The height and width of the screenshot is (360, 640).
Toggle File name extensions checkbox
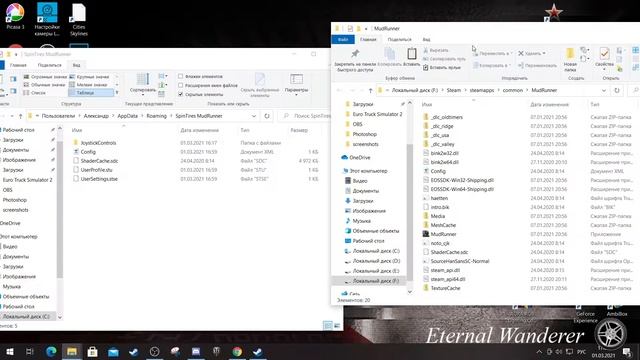180,85
